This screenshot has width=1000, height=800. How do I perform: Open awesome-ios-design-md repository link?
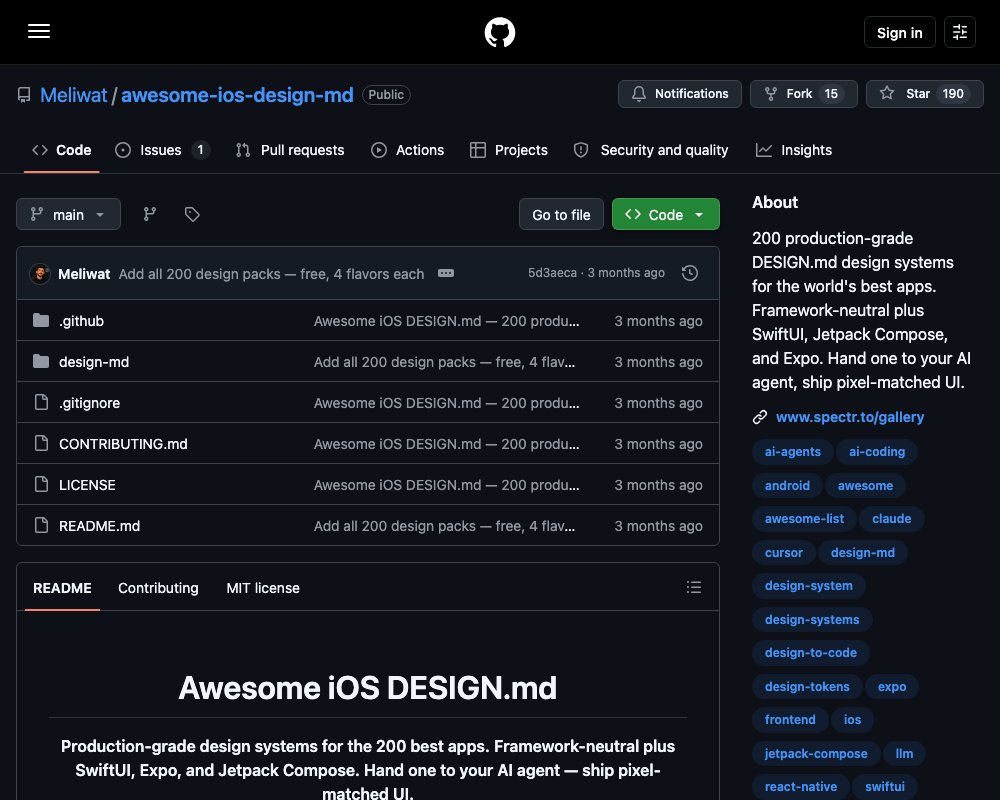point(237,95)
